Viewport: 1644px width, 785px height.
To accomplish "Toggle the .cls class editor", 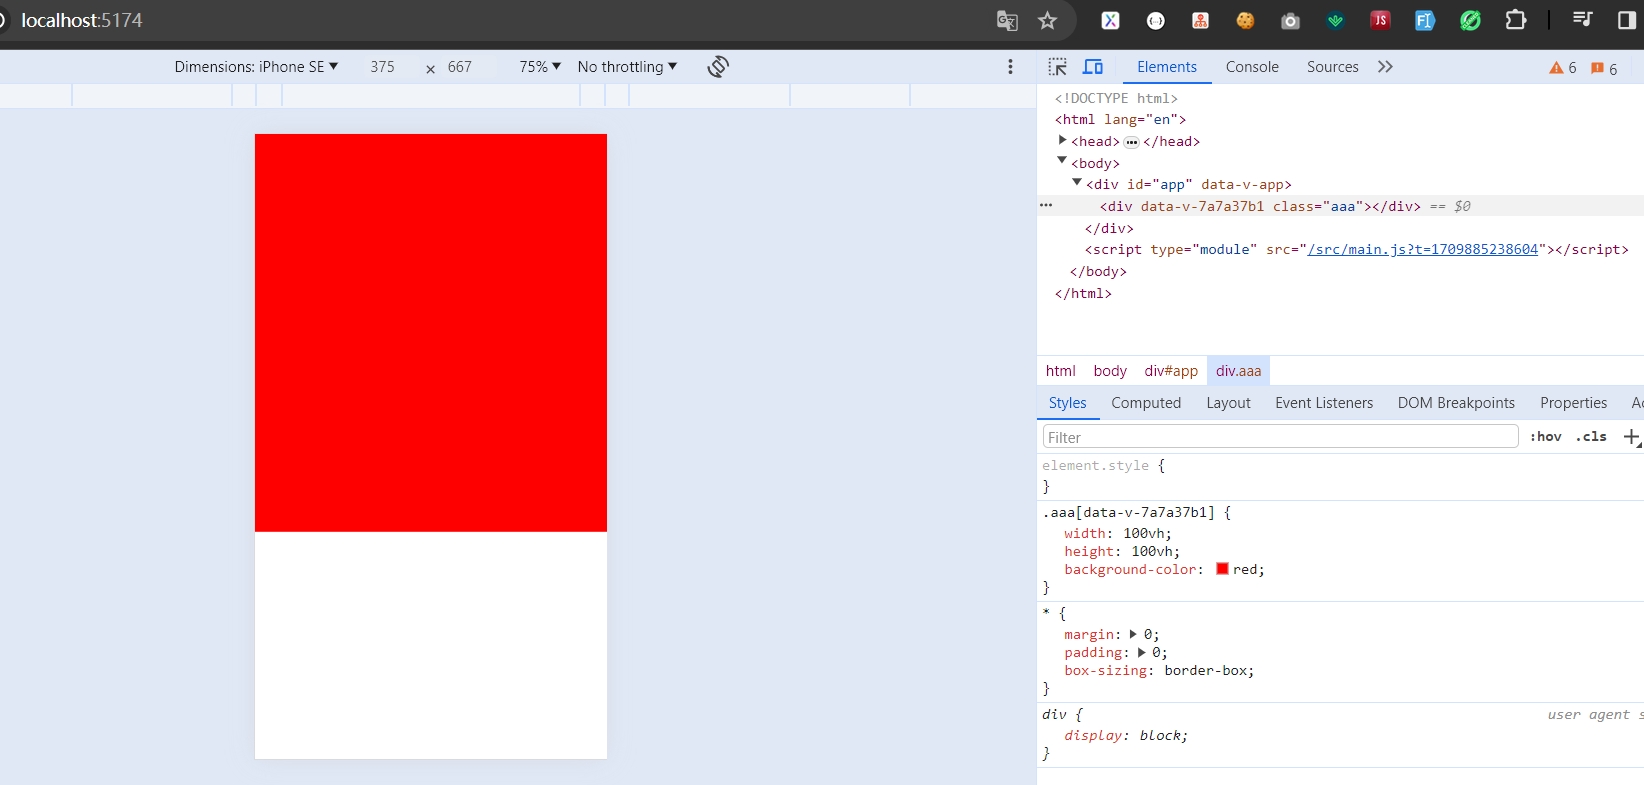I will [1591, 437].
